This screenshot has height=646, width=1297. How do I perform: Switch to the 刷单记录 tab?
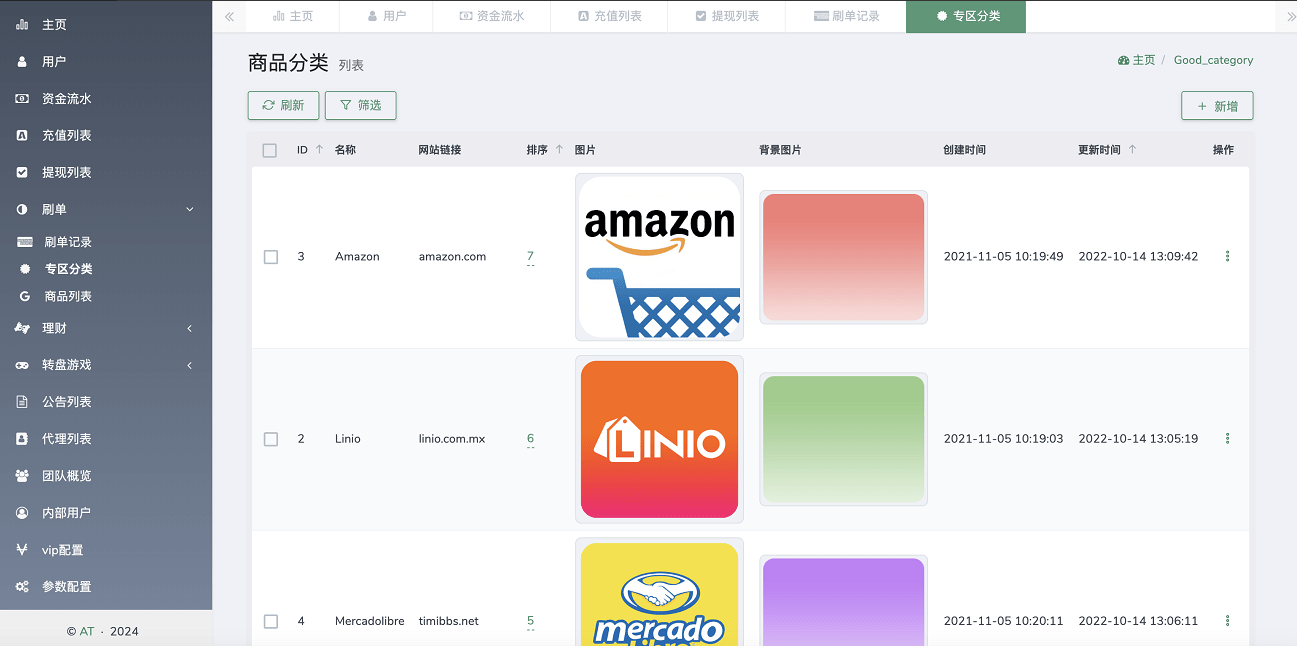tap(846, 16)
